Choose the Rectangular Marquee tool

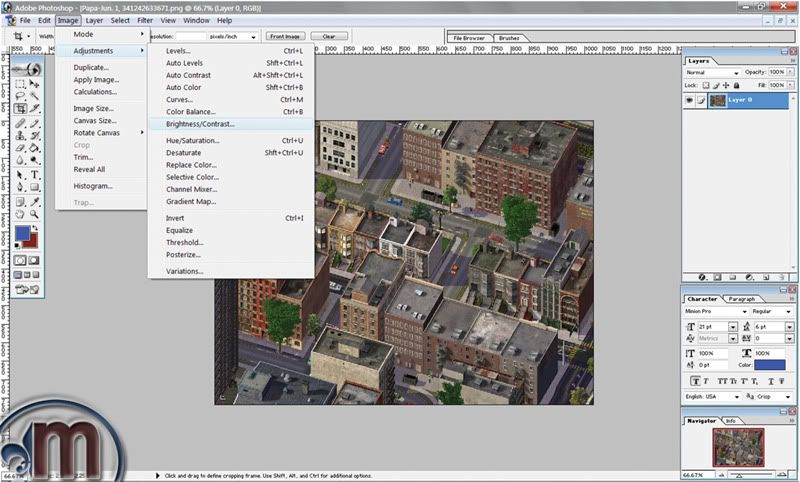pyautogui.click(x=21, y=82)
